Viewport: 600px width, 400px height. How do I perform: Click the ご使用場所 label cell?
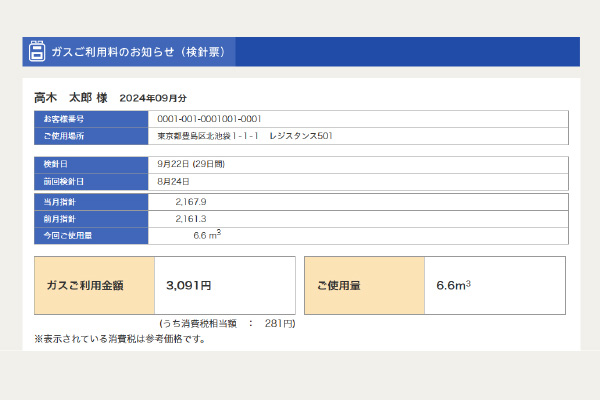91,136
